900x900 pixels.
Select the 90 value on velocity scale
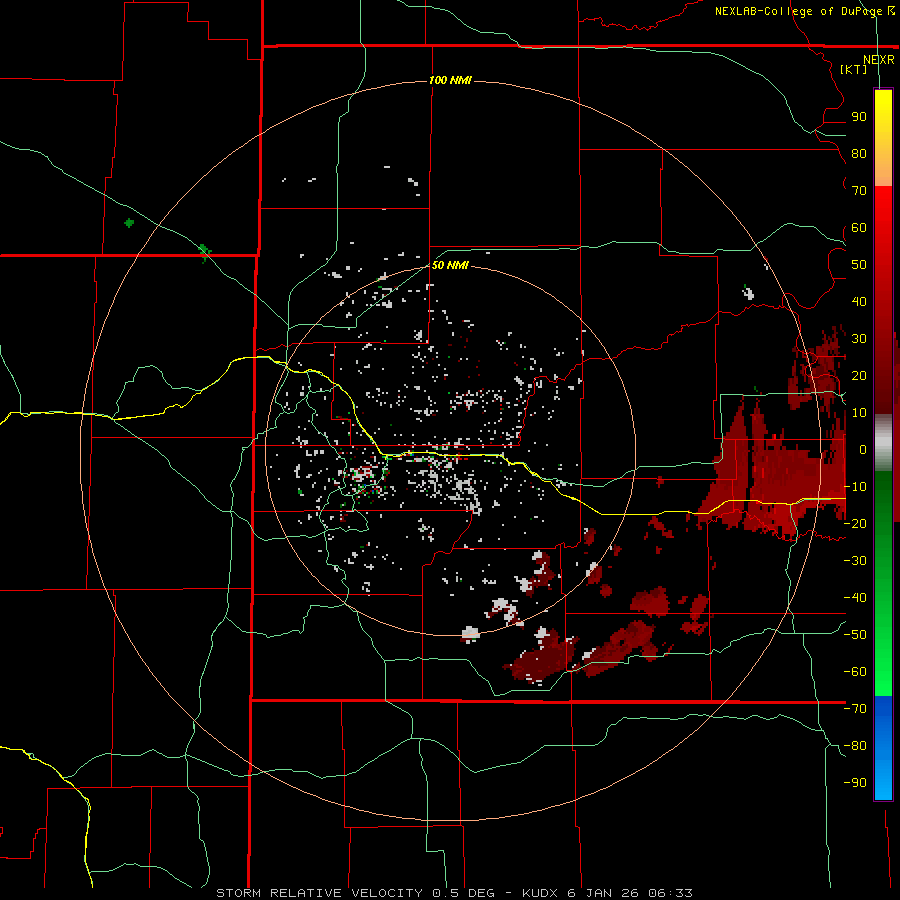(859, 117)
